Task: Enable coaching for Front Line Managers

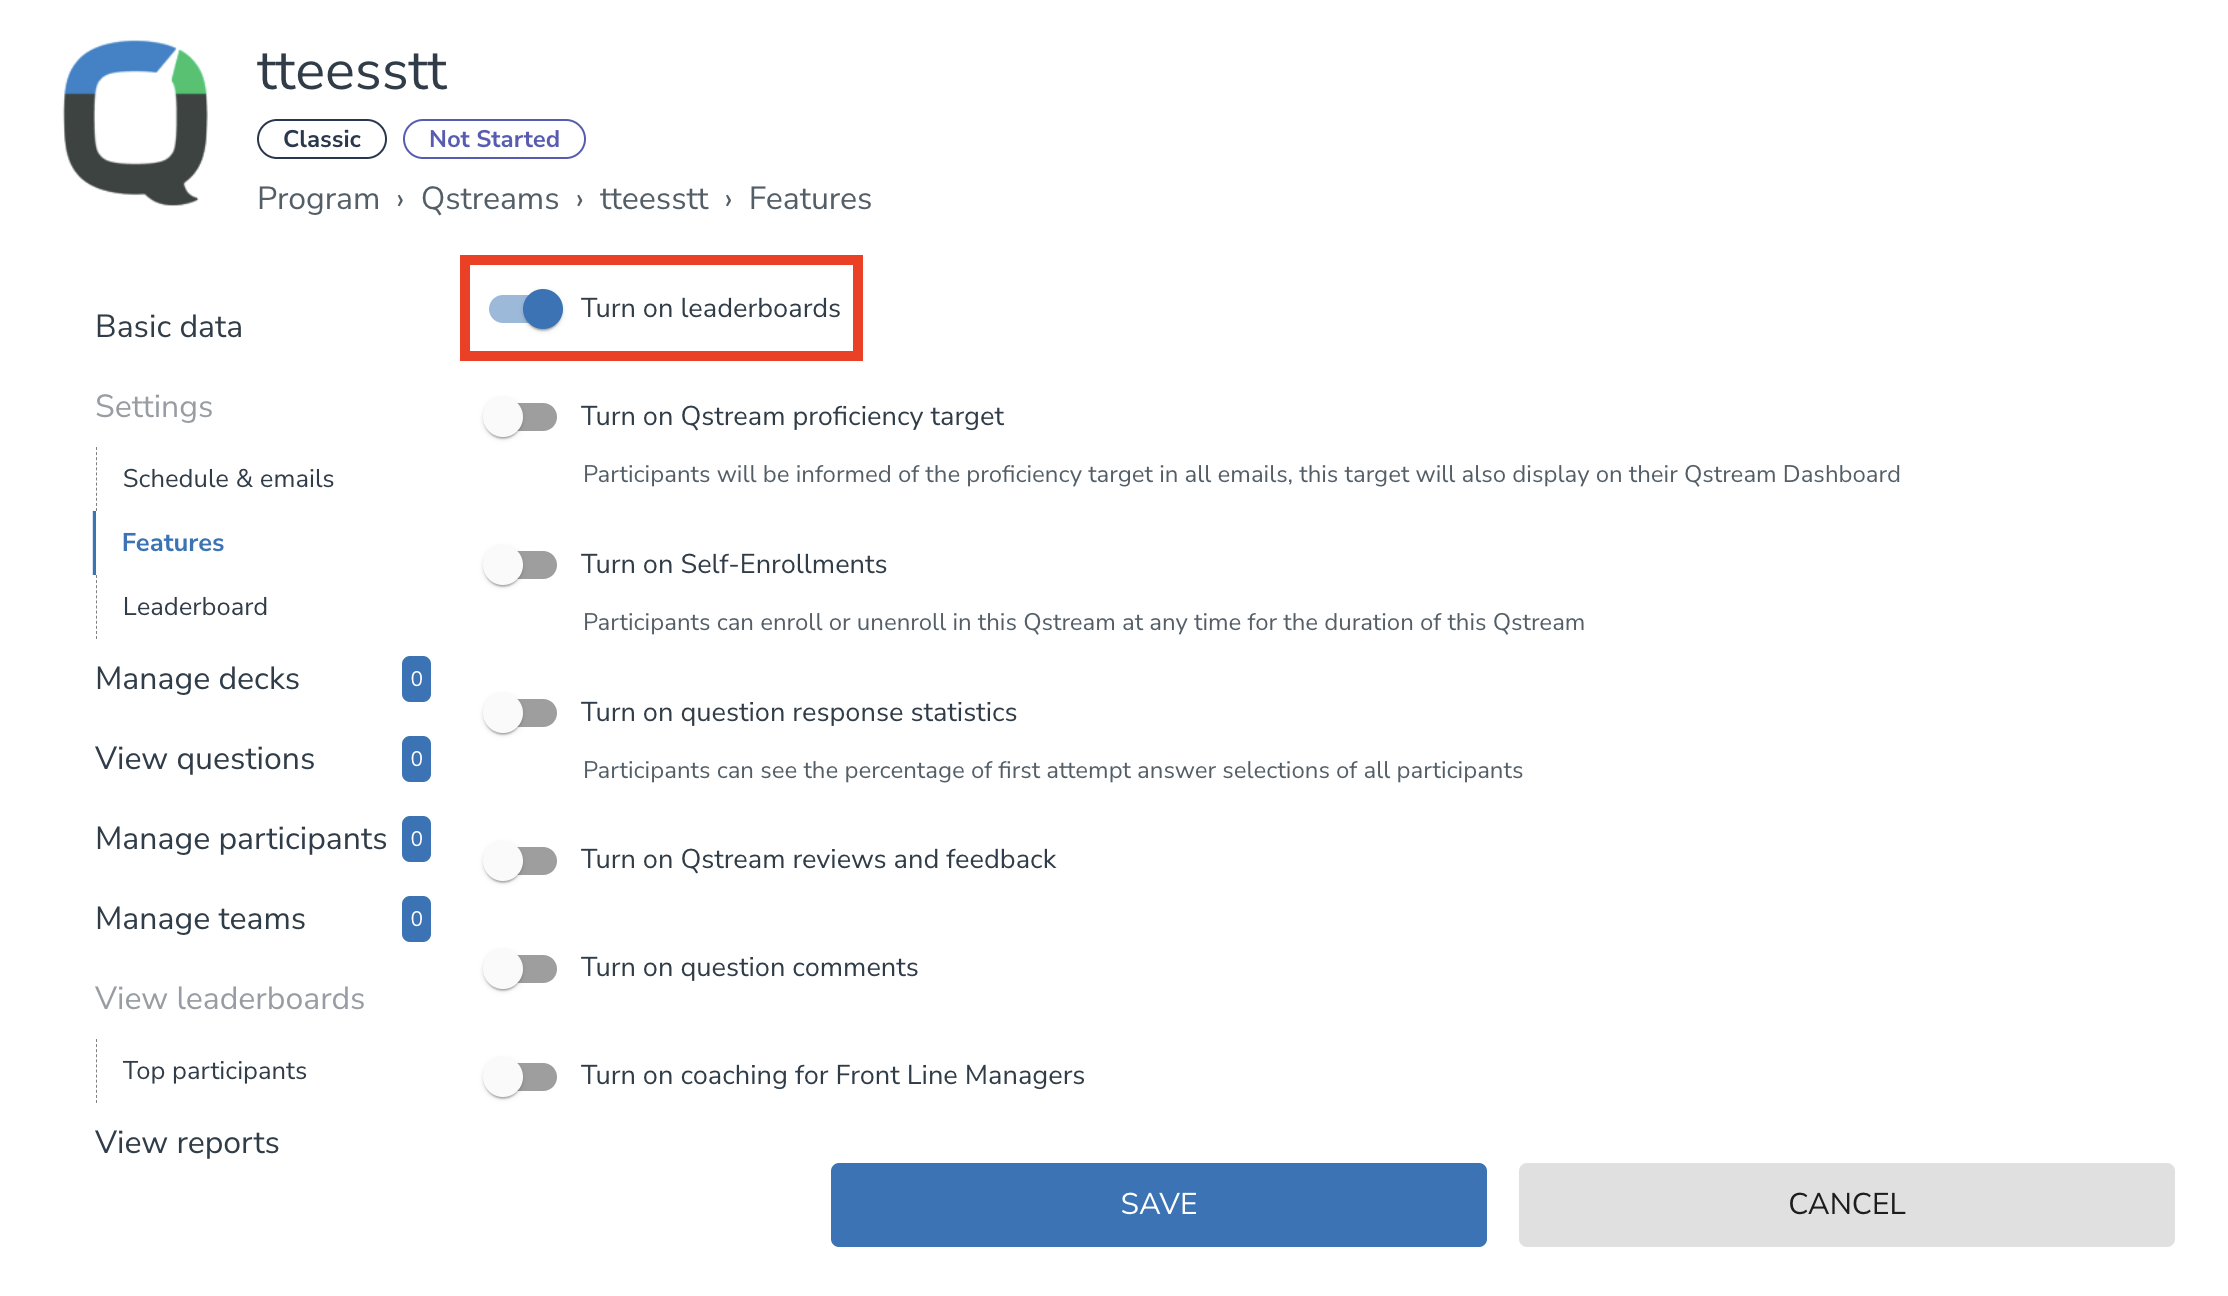Action: [x=520, y=1076]
